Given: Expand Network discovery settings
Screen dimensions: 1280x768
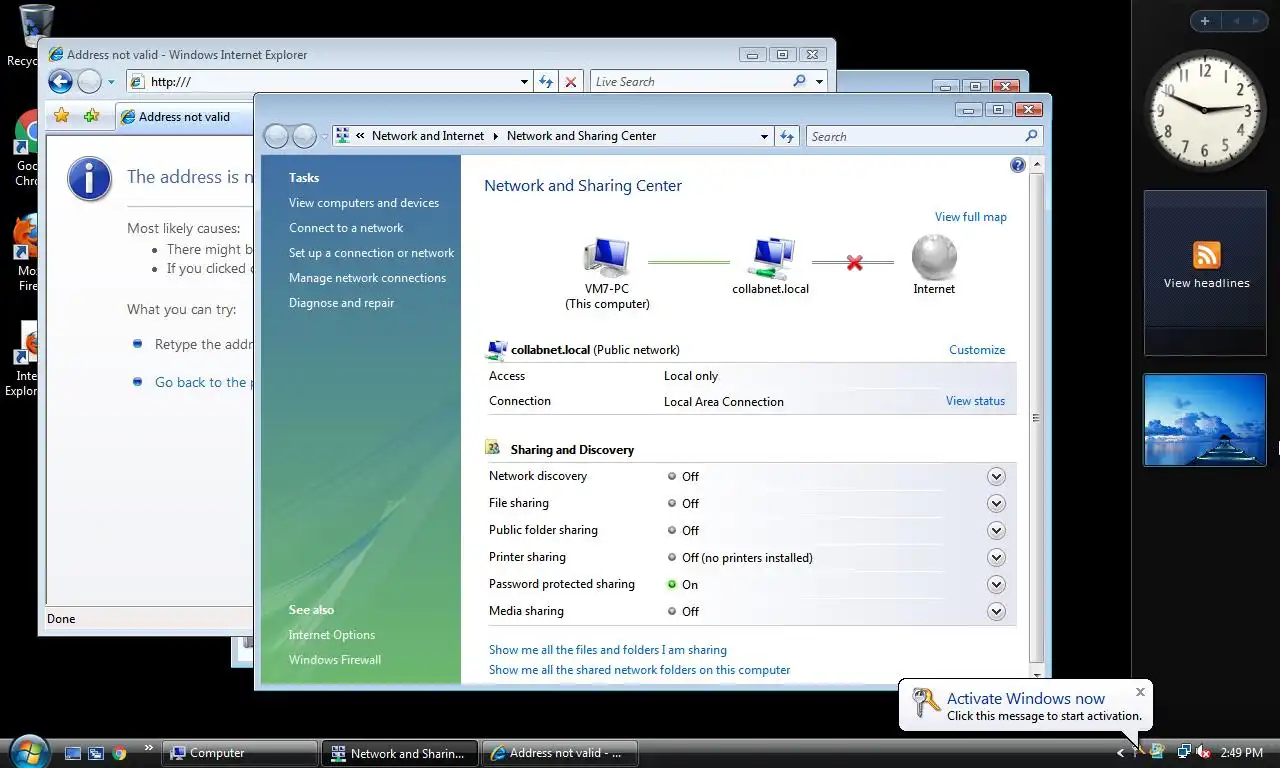Looking at the screenshot, I should [x=996, y=477].
